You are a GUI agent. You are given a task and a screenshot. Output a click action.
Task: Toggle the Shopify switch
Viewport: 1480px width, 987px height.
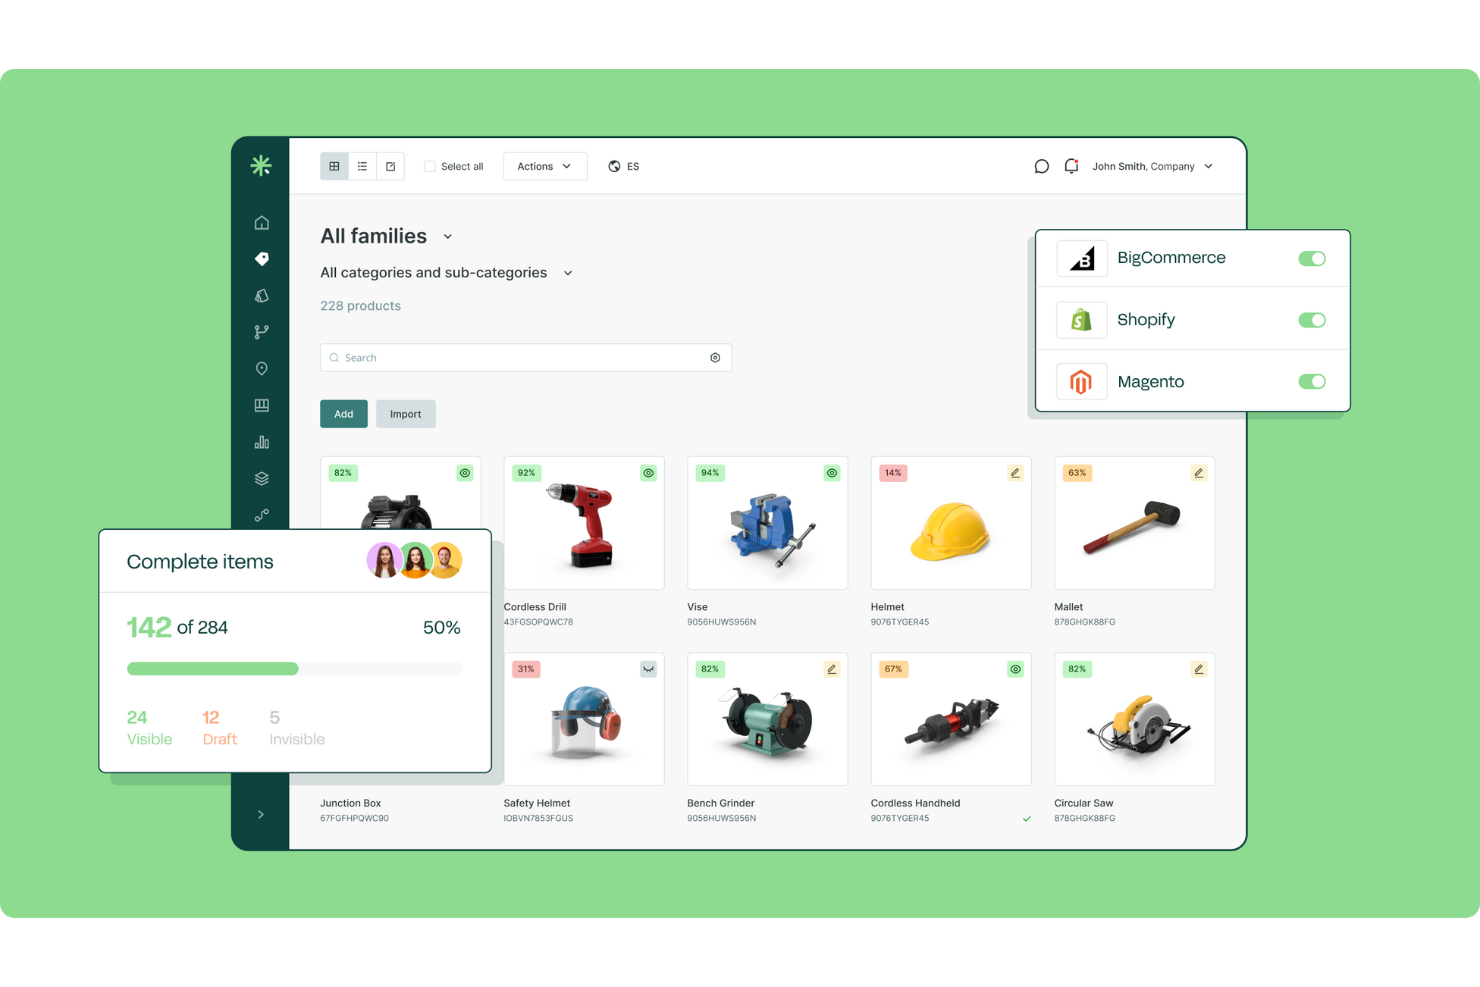[1312, 320]
